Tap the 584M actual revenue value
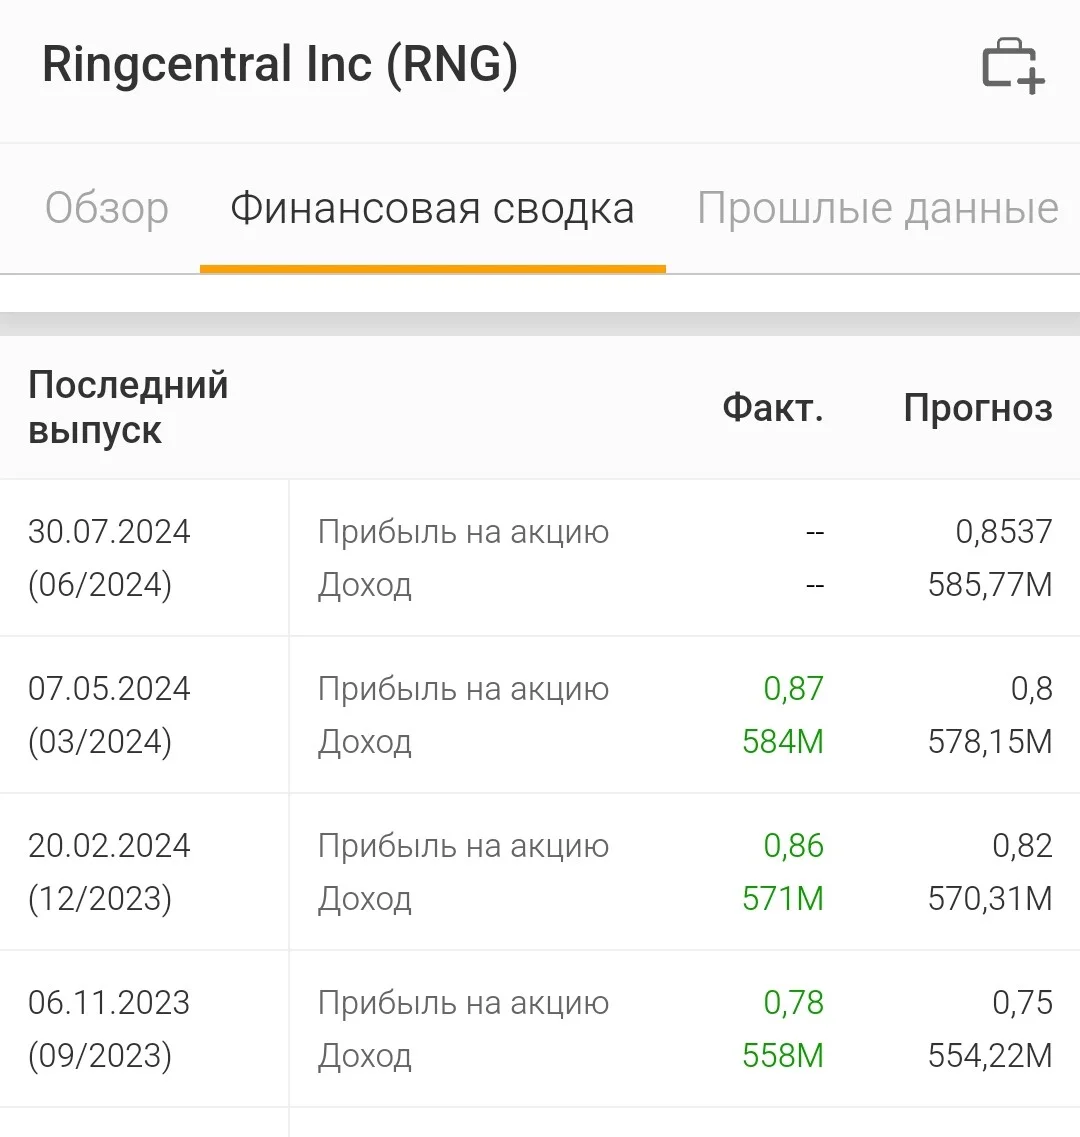The width and height of the screenshot is (1080, 1137). tap(783, 741)
